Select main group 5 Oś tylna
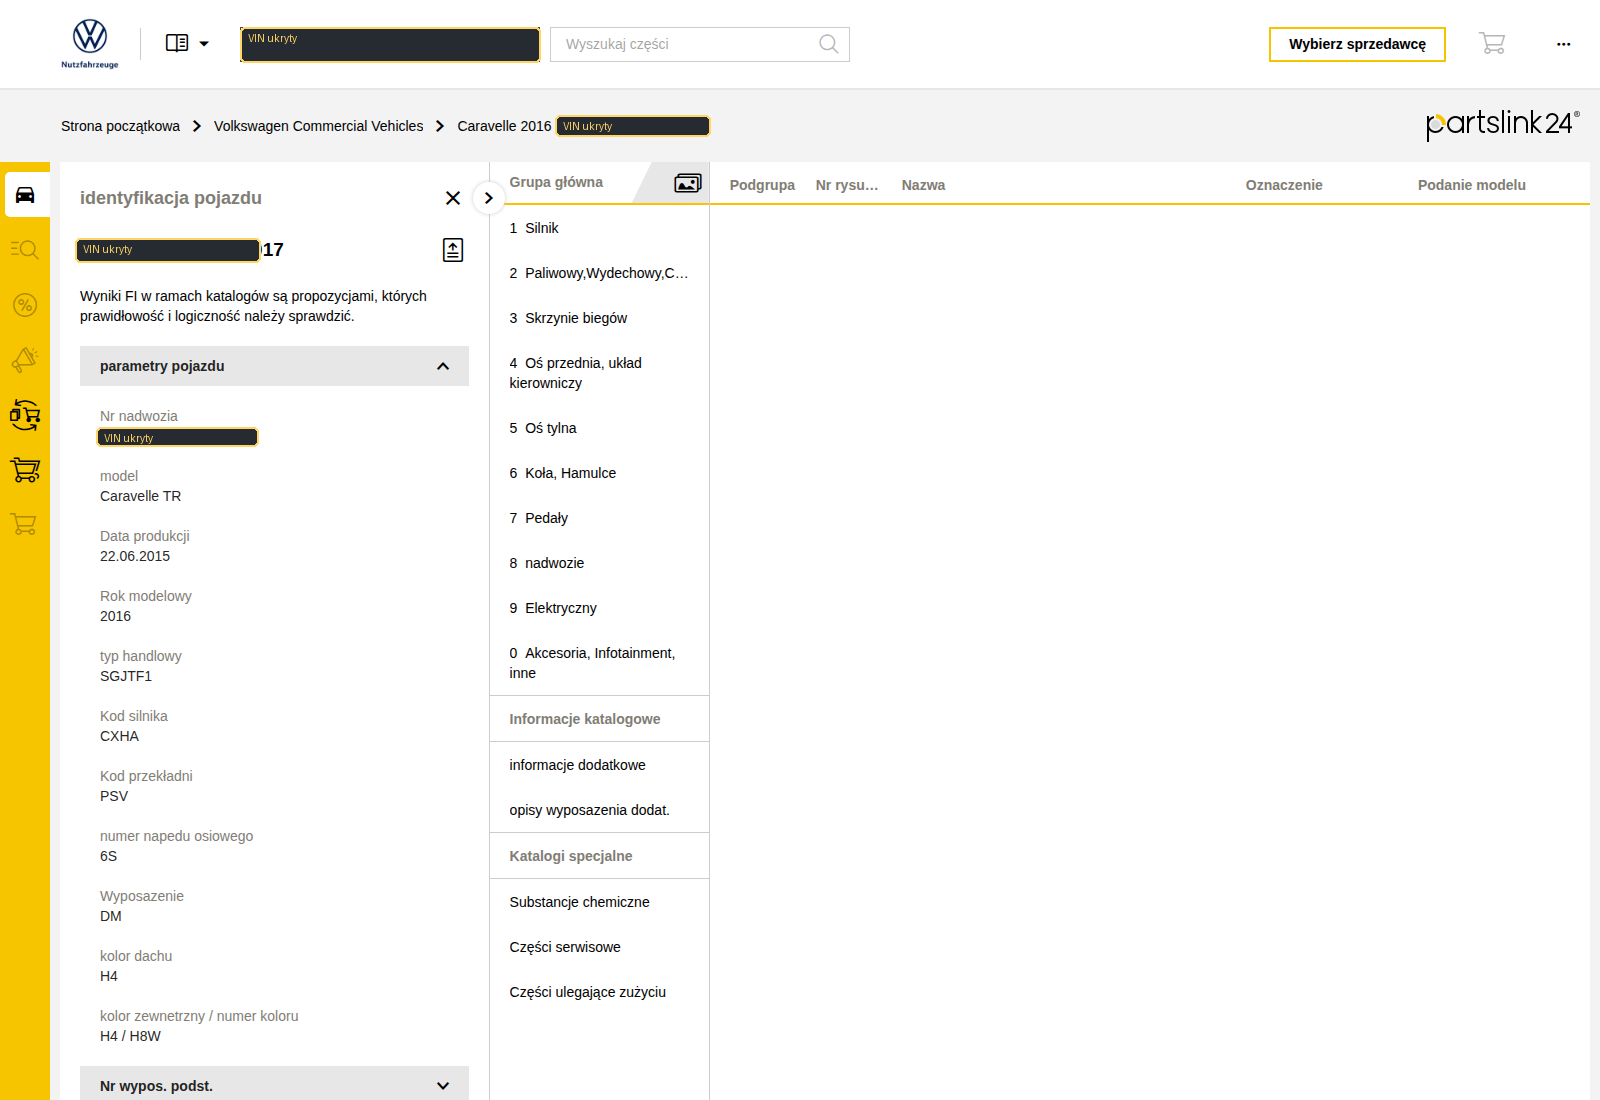Image resolution: width=1600 pixels, height=1100 pixels. [x=599, y=428]
